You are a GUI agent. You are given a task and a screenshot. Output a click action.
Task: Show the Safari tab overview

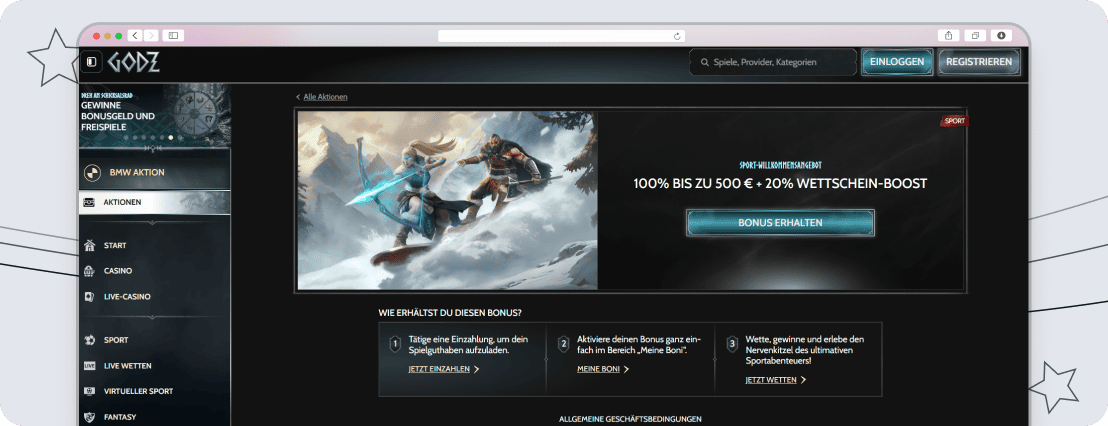point(975,35)
